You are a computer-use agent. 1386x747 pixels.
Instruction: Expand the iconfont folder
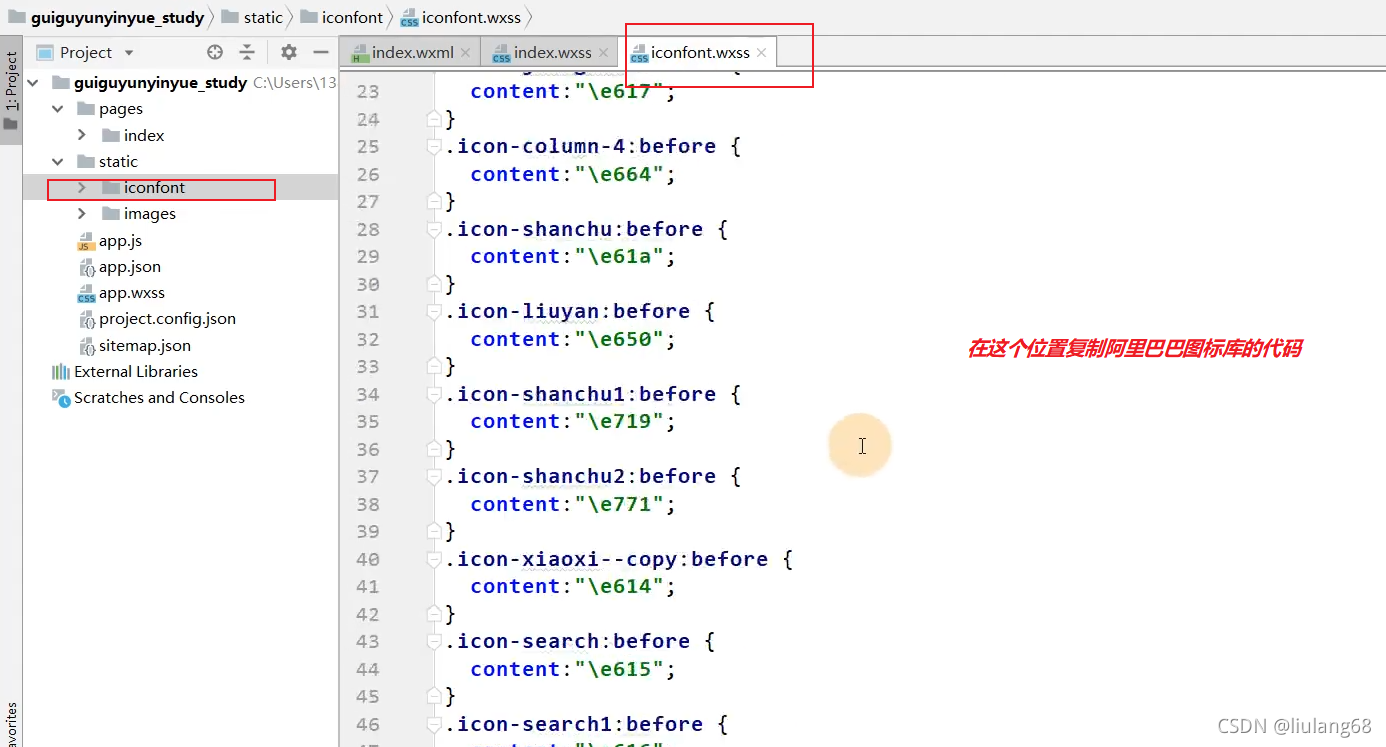point(82,187)
